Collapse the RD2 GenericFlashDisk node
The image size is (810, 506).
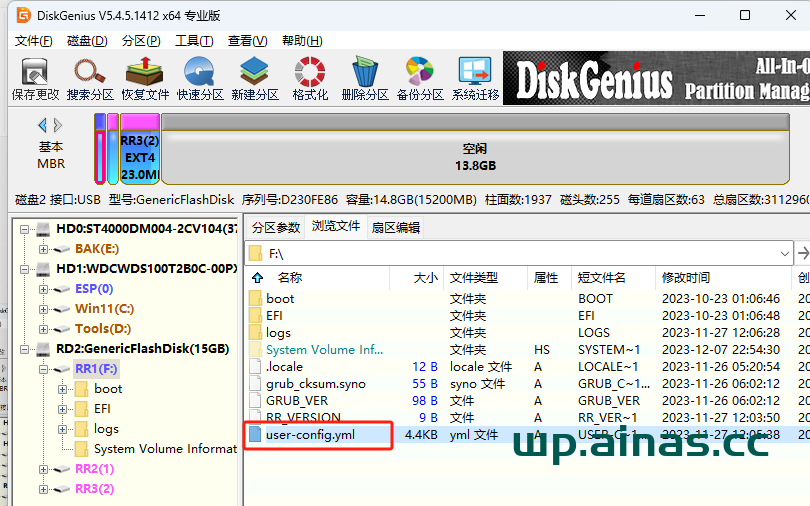pos(24,350)
